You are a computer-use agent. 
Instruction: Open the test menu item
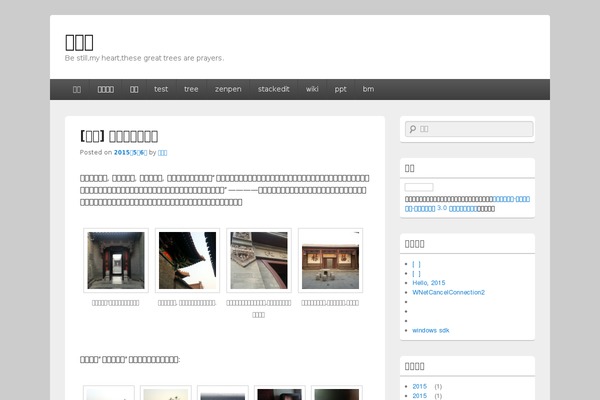click(161, 89)
